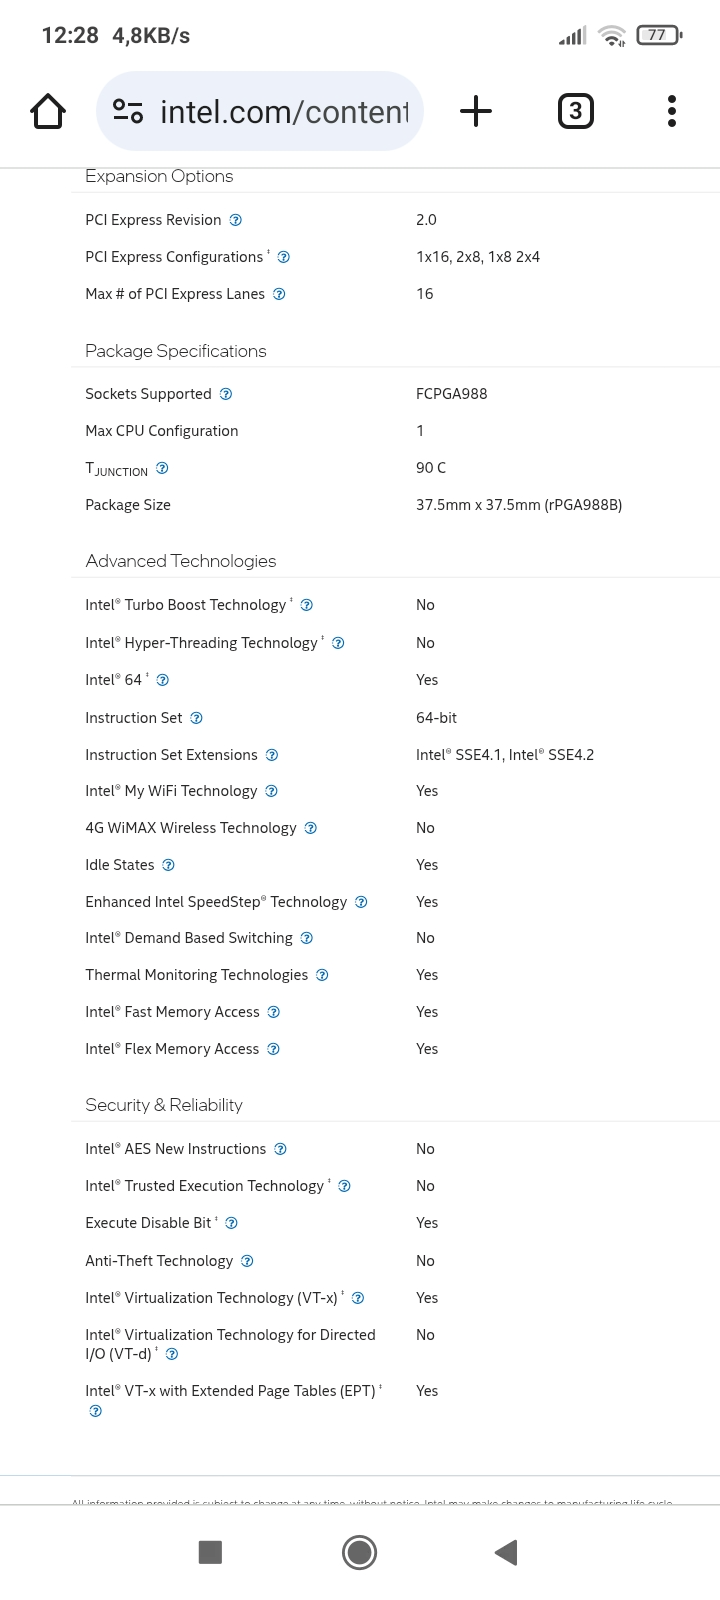This screenshot has width=720, height=1600.
Task: Tap the site info icon in address bar
Action: tap(128, 111)
